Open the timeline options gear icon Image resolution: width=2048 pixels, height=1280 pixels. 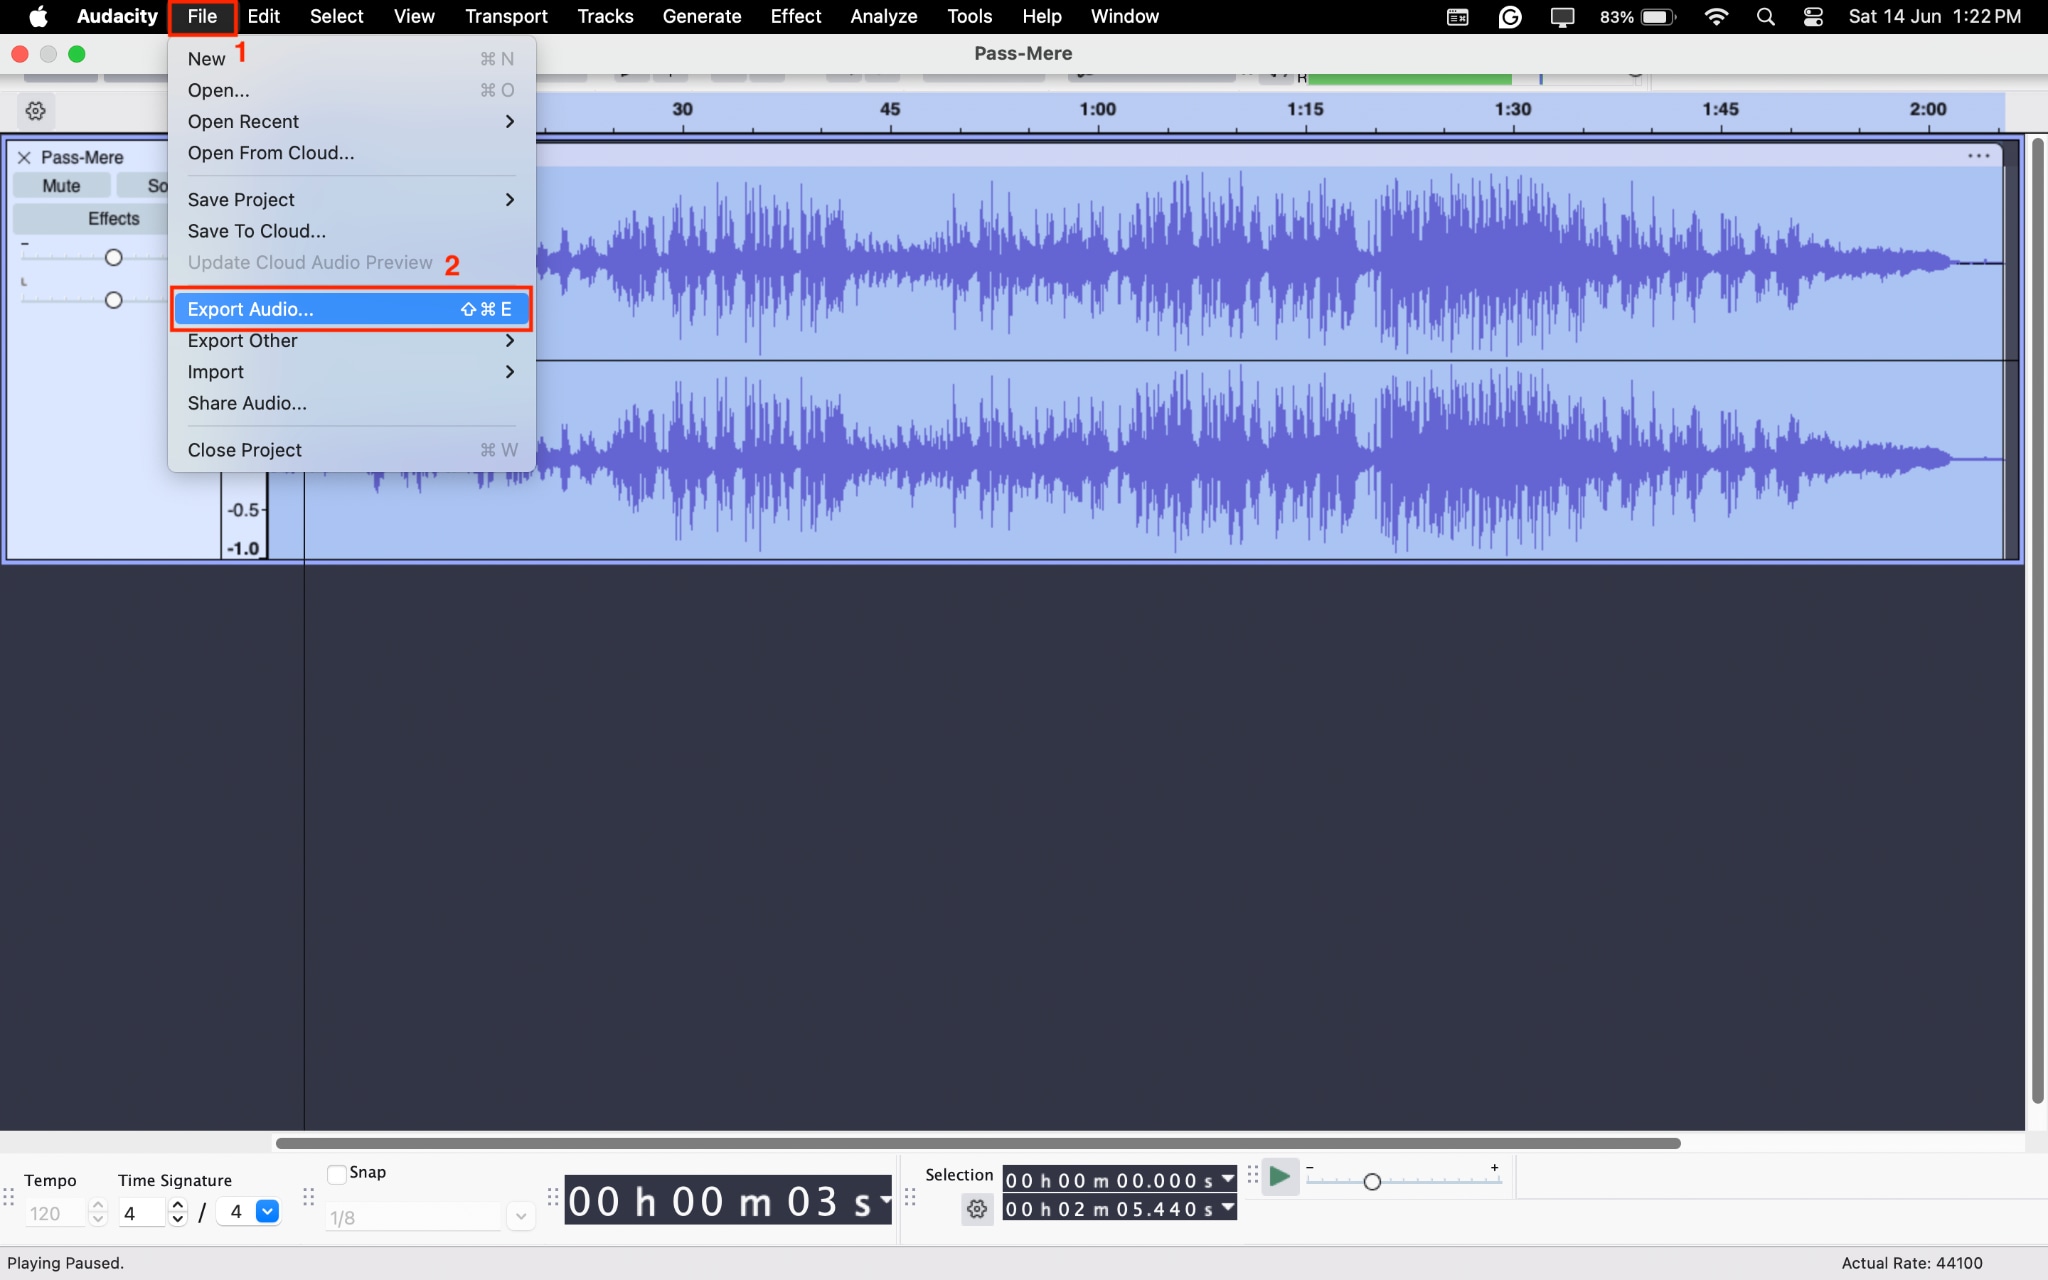pyautogui.click(x=36, y=111)
